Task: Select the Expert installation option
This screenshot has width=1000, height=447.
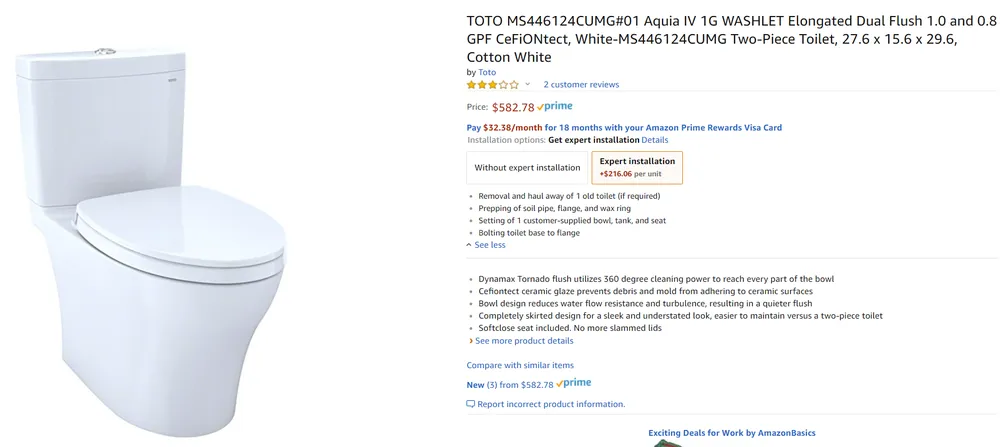Action: (x=637, y=167)
